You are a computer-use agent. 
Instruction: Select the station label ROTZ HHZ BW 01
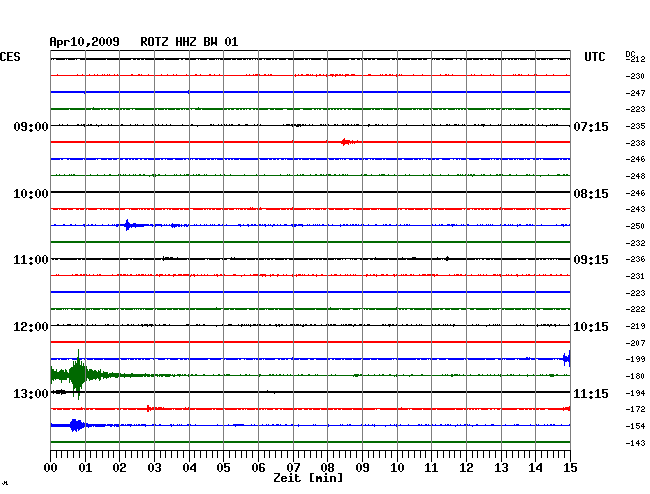coord(189,42)
